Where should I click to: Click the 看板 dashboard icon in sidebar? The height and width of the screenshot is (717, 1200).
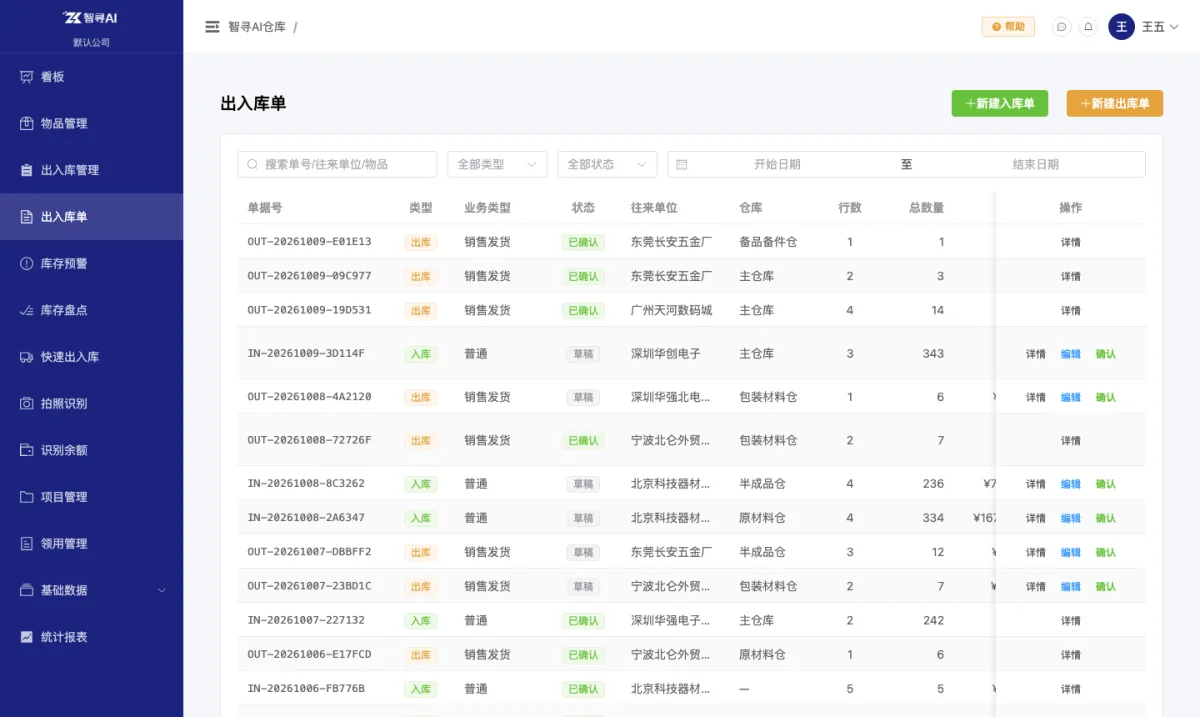[x=27, y=77]
